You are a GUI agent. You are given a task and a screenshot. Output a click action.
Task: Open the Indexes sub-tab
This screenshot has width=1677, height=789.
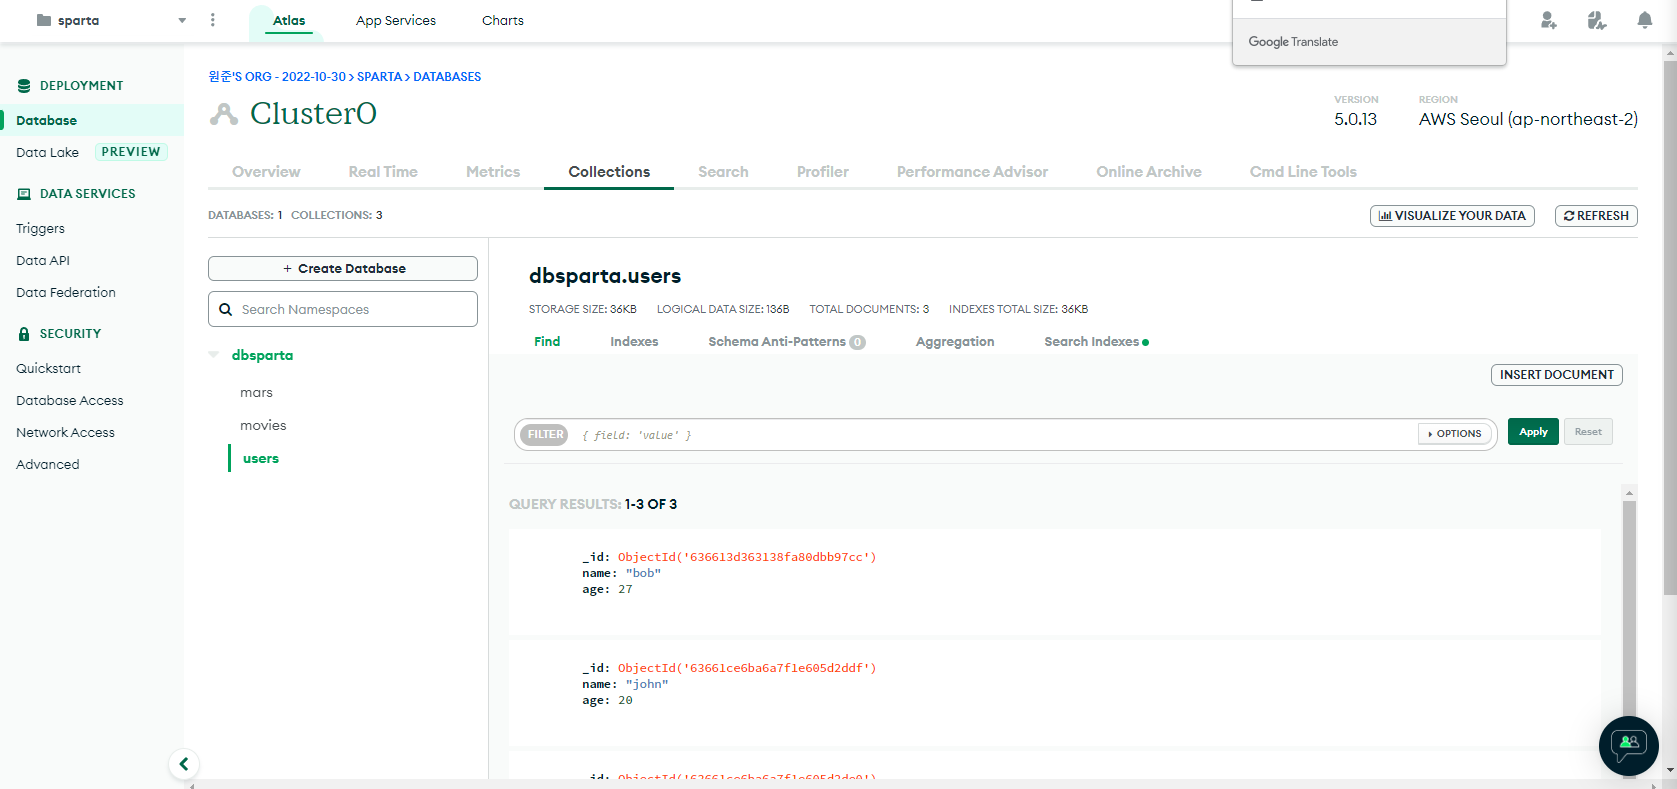pyautogui.click(x=634, y=342)
